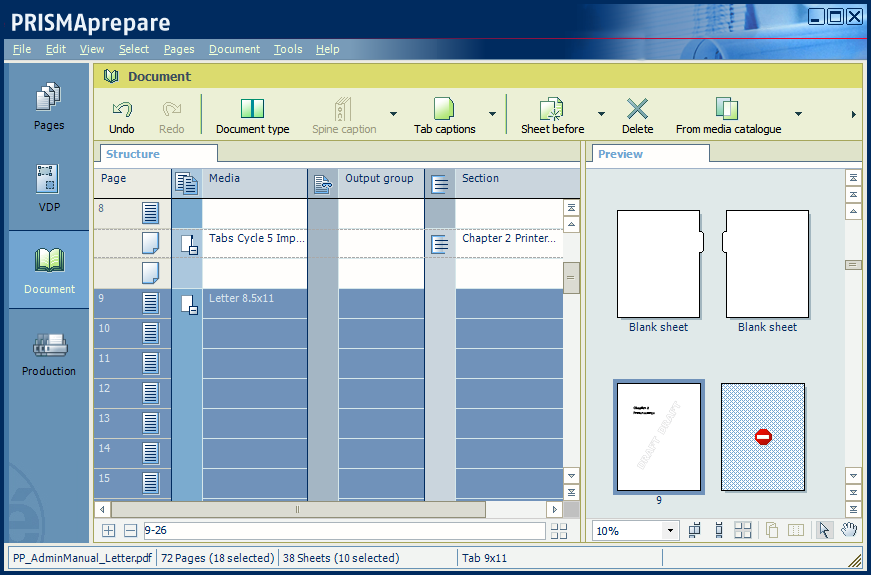Image resolution: width=871 pixels, height=575 pixels.
Task: Click the plus icon left of range field
Action: 108,531
